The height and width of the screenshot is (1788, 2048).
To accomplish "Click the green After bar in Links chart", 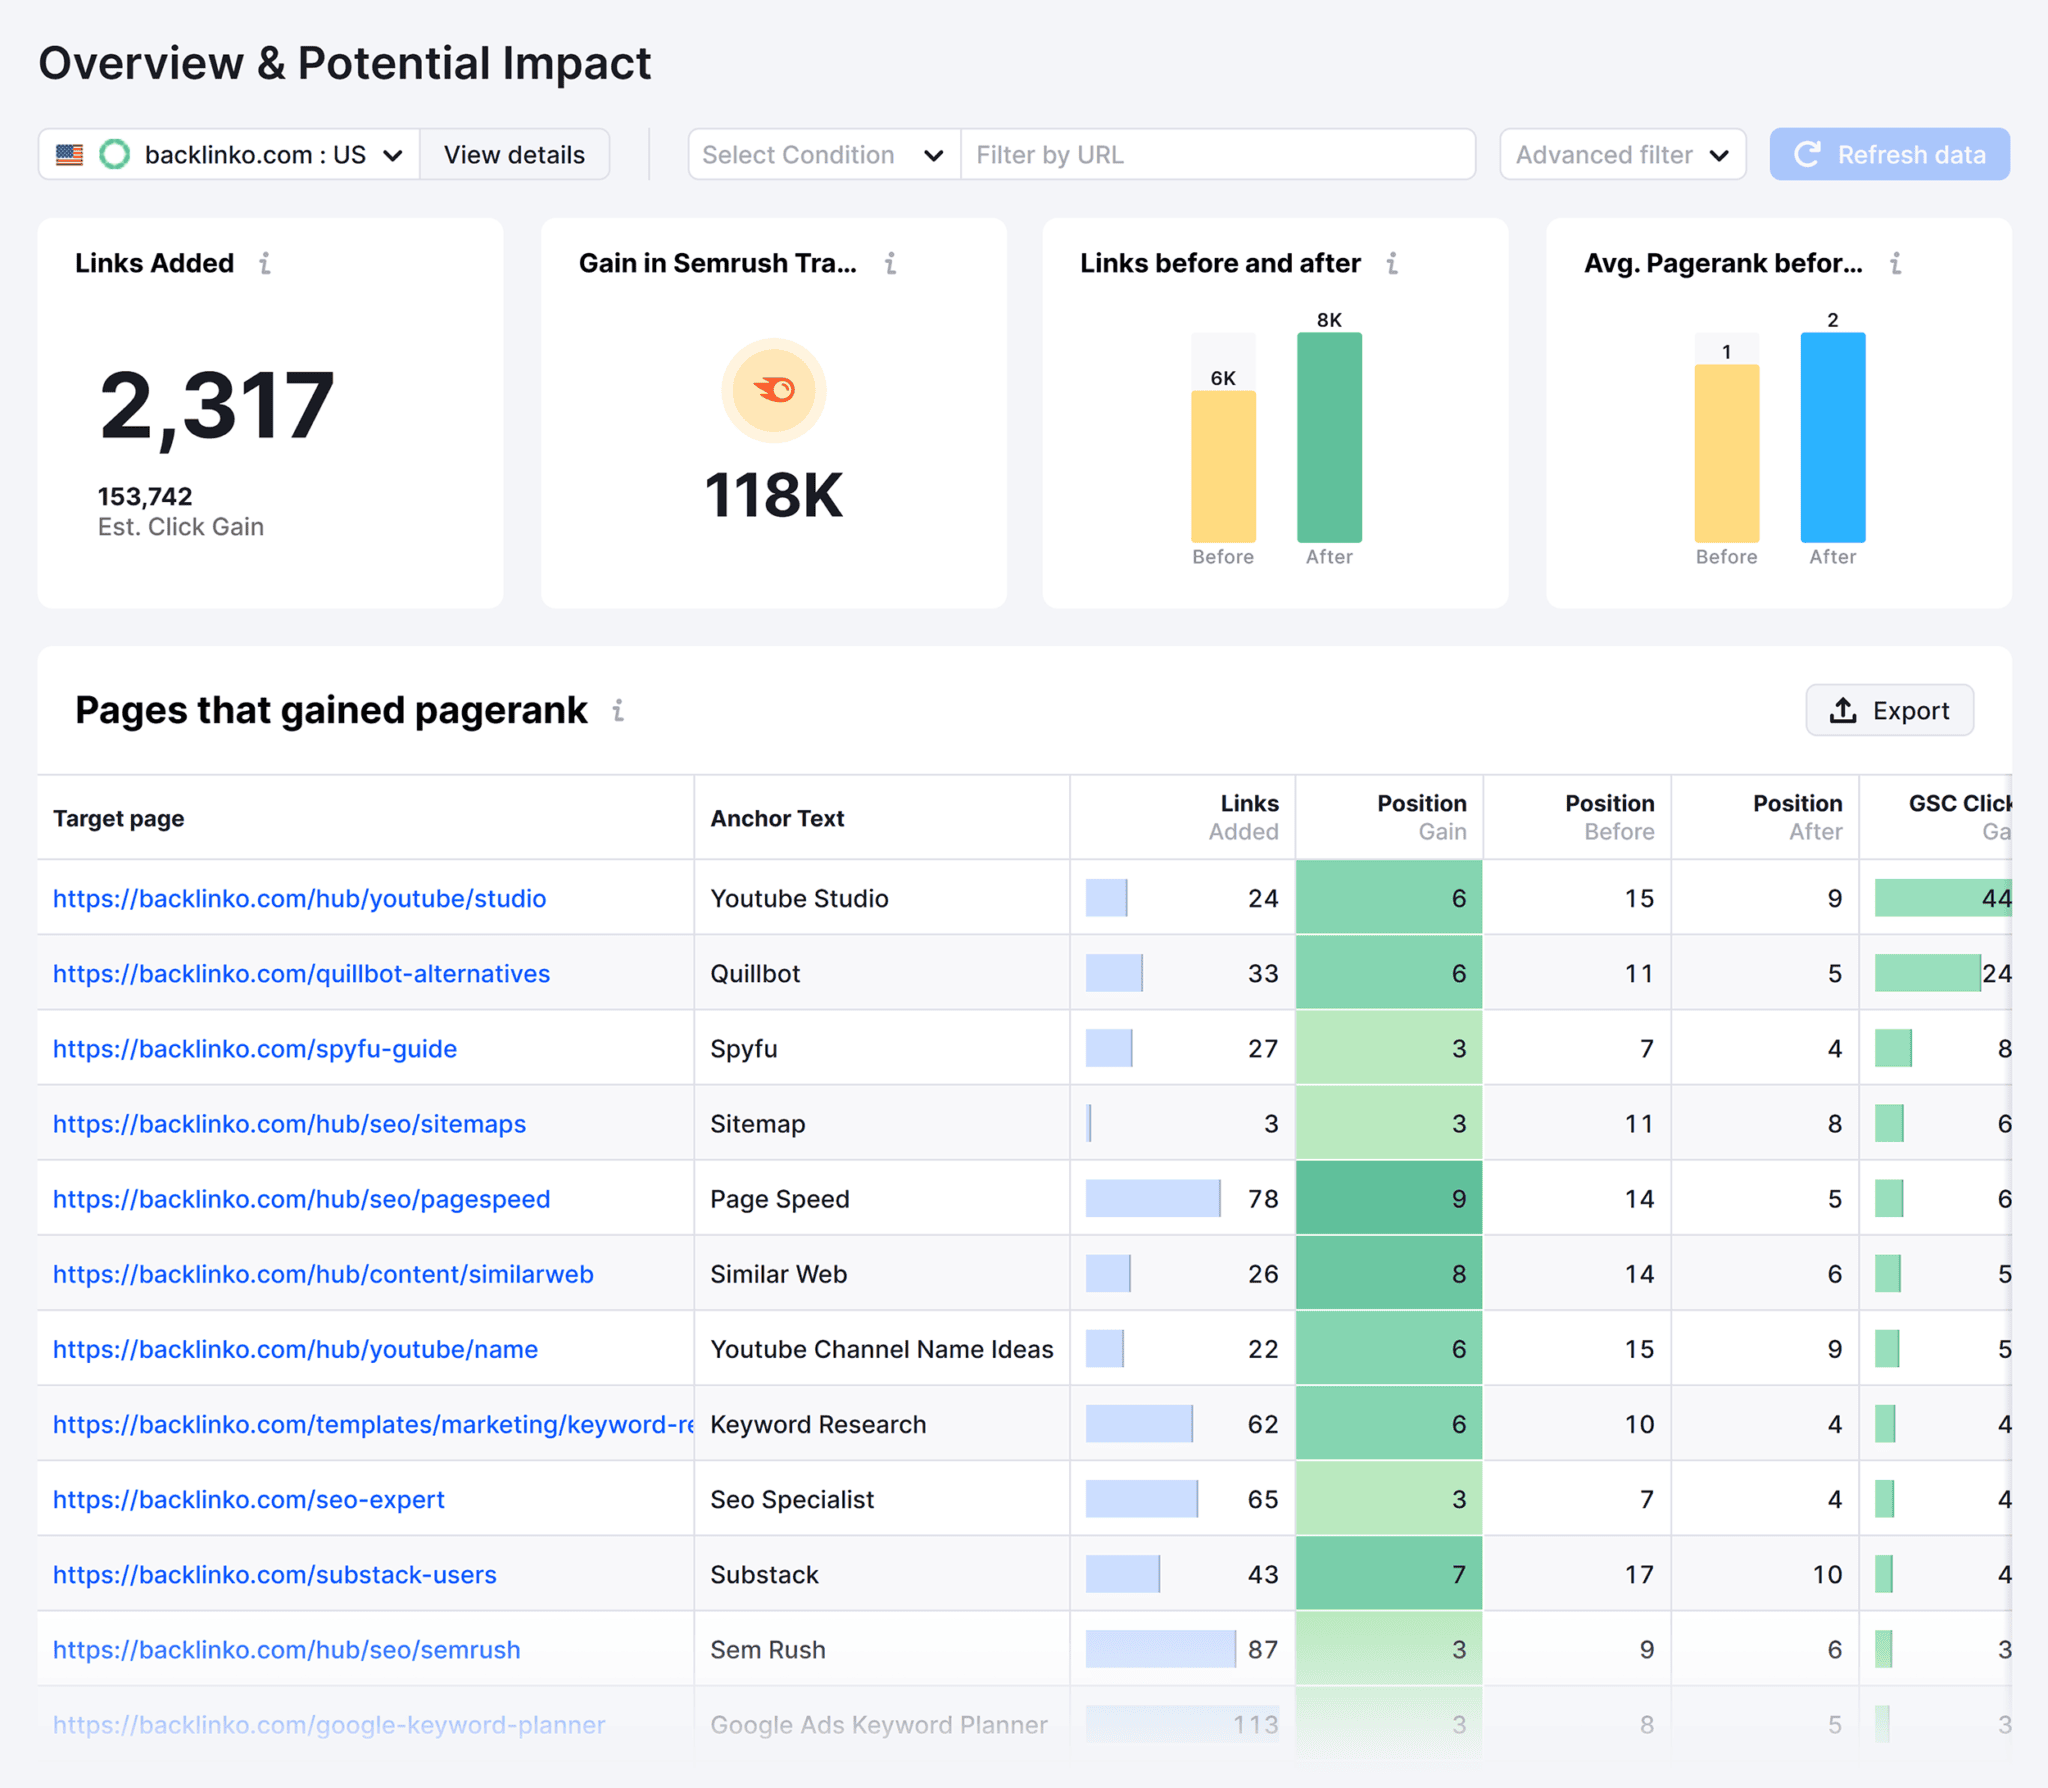I will (x=1329, y=437).
